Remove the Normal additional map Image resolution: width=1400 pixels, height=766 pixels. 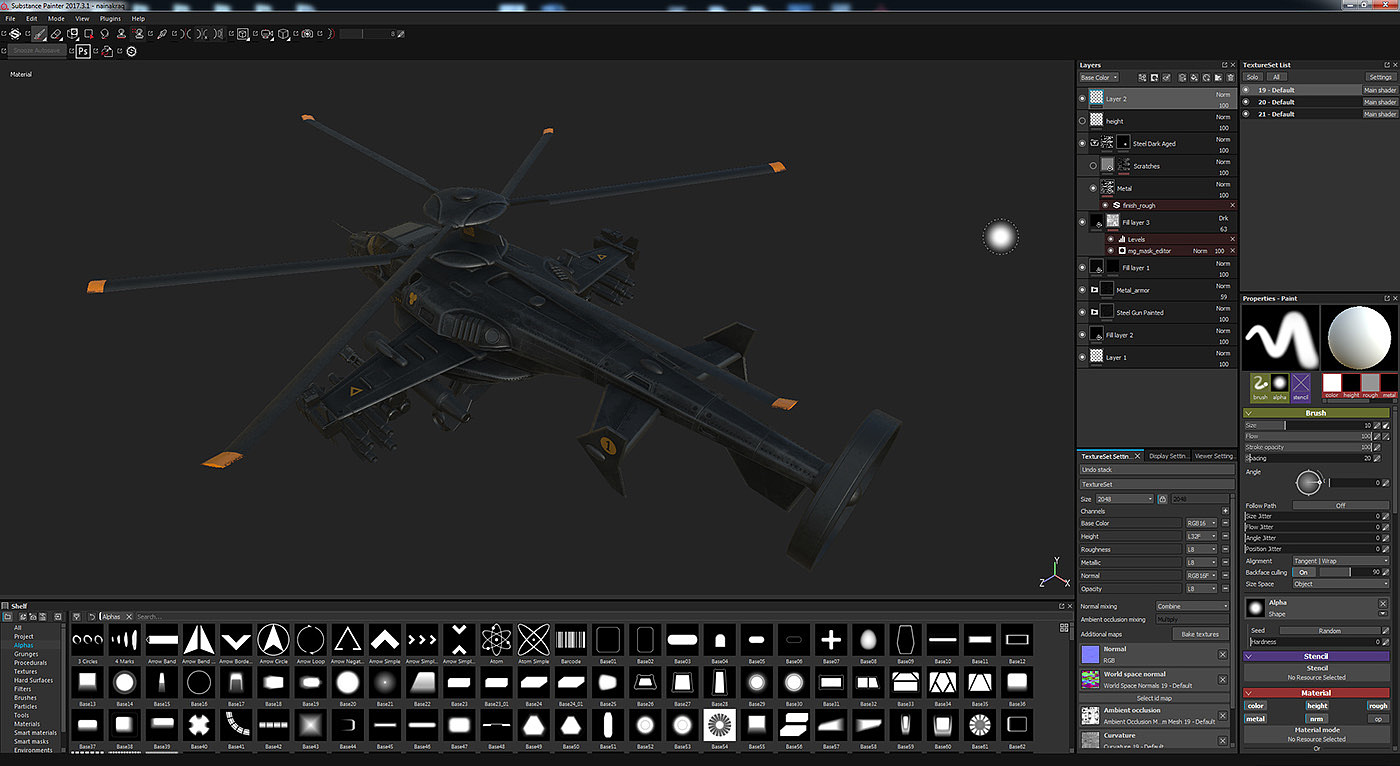(x=1222, y=654)
